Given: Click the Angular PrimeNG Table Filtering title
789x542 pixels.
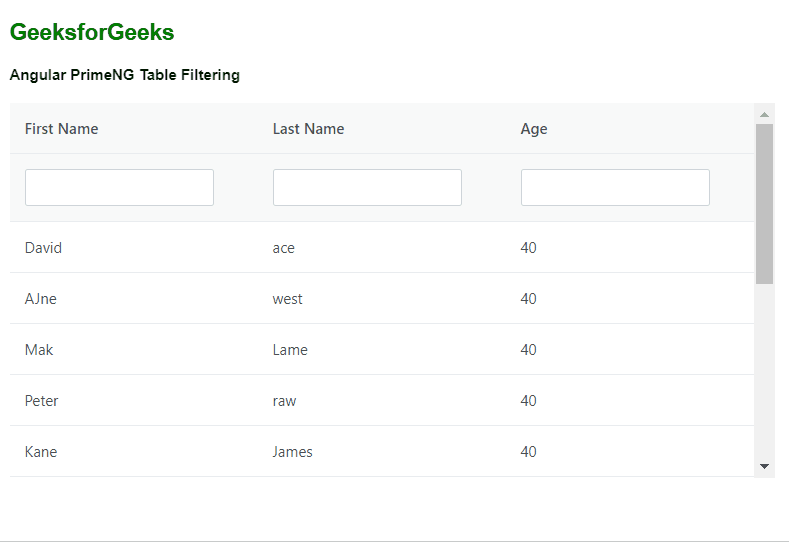Looking at the screenshot, I should tap(125, 75).
